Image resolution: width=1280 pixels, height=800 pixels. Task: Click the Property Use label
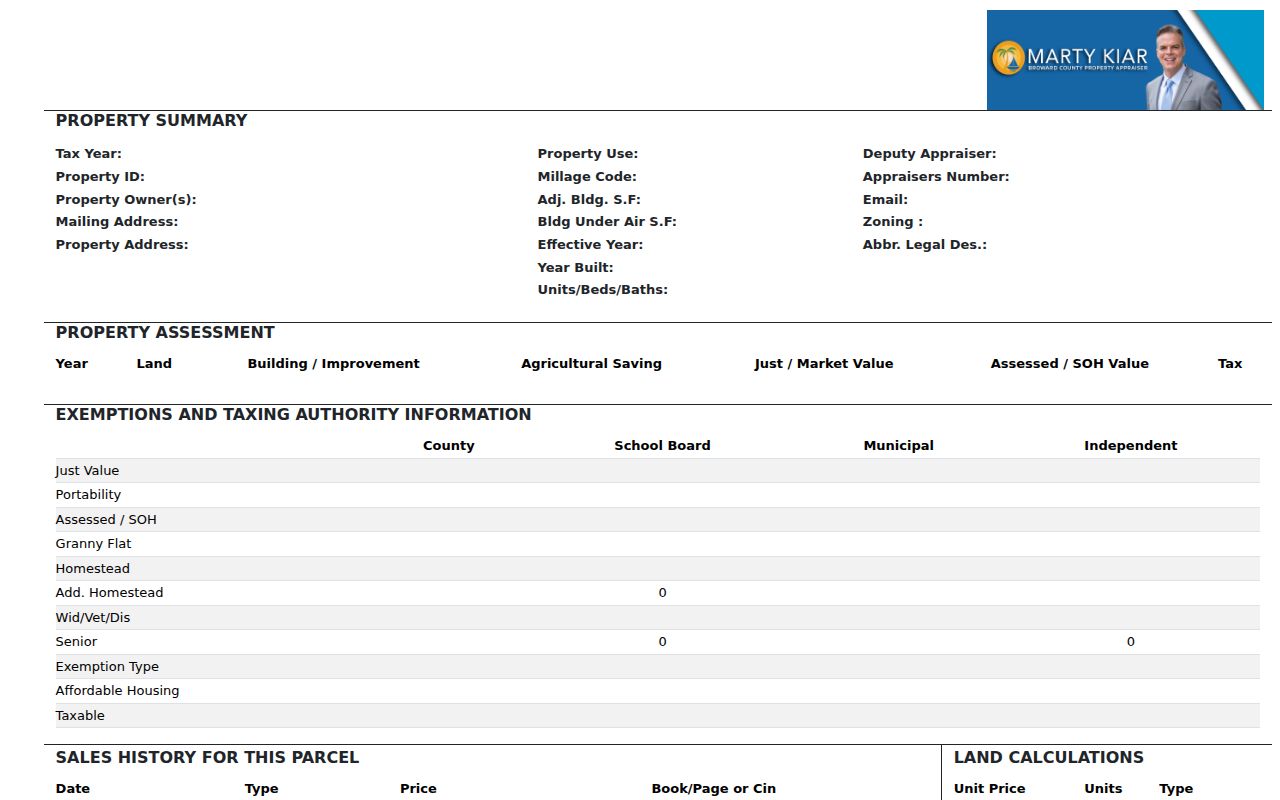click(x=588, y=154)
